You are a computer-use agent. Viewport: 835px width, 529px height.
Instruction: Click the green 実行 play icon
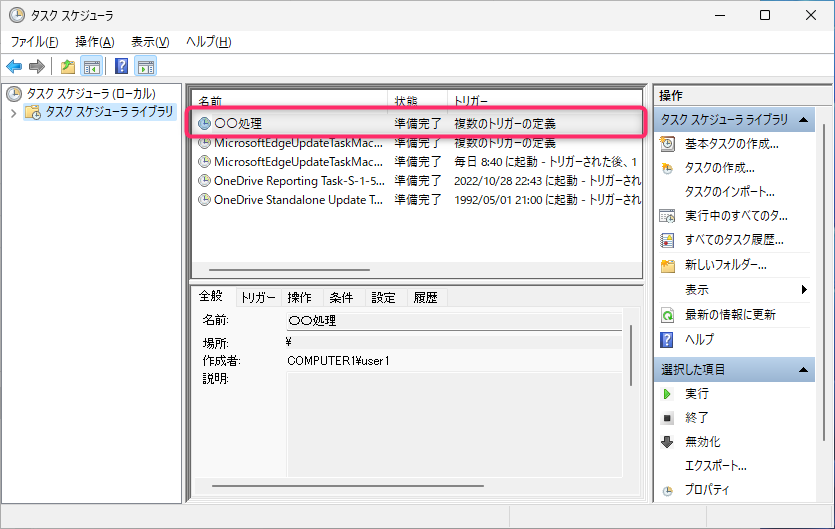pyautogui.click(x=667, y=394)
